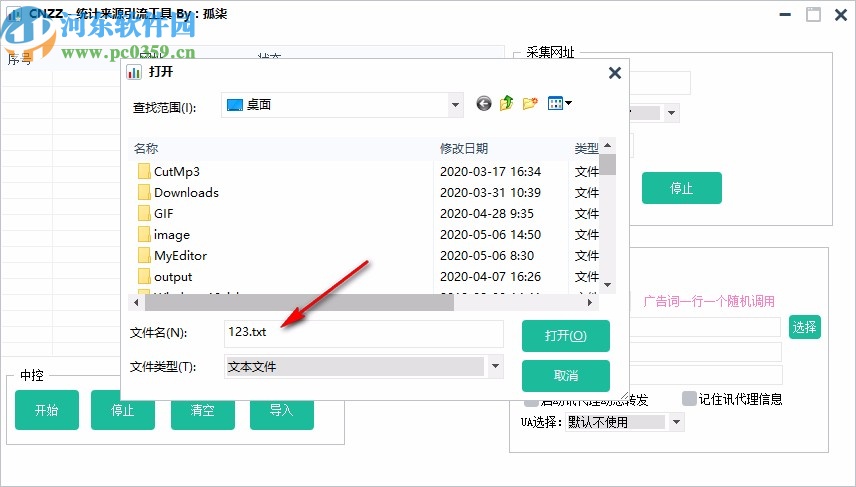Minimize the CNZZ main window
856x487 pixels.
click(786, 15)
